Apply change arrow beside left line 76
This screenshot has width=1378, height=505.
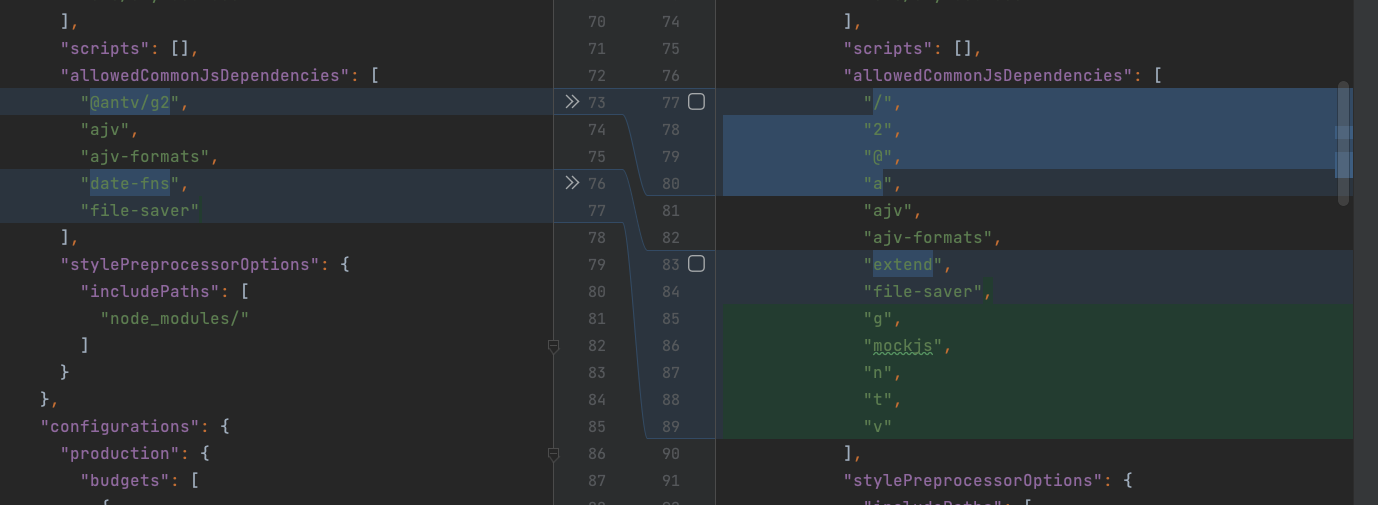click(571, 183)
